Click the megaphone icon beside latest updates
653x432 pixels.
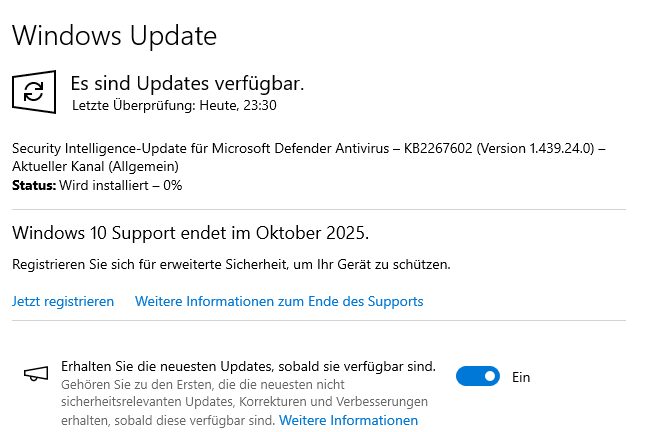tap(36, 374)
